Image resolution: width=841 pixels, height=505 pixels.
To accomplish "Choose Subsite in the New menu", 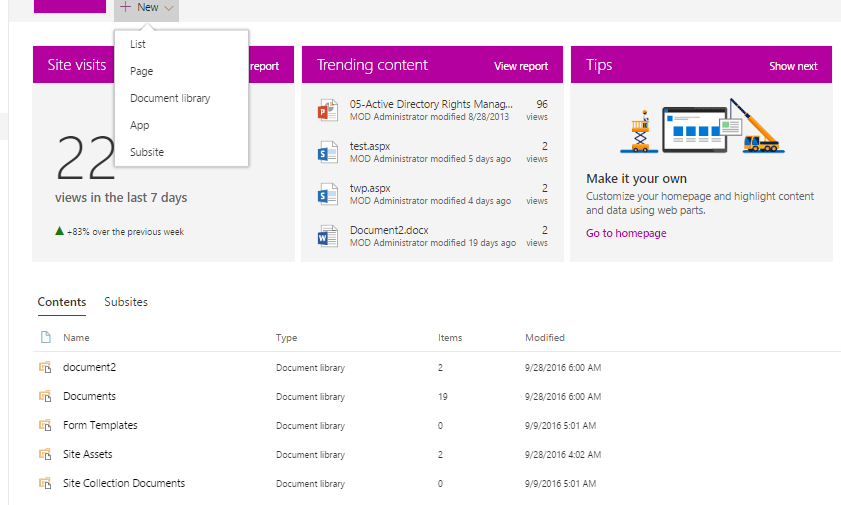I will [147, 152].
